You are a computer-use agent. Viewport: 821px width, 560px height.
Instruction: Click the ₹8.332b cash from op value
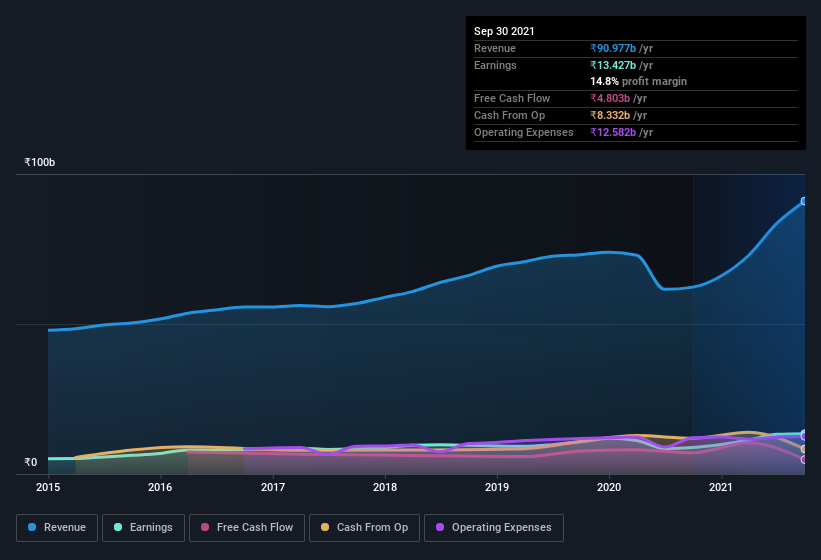[x=610, y=115]
